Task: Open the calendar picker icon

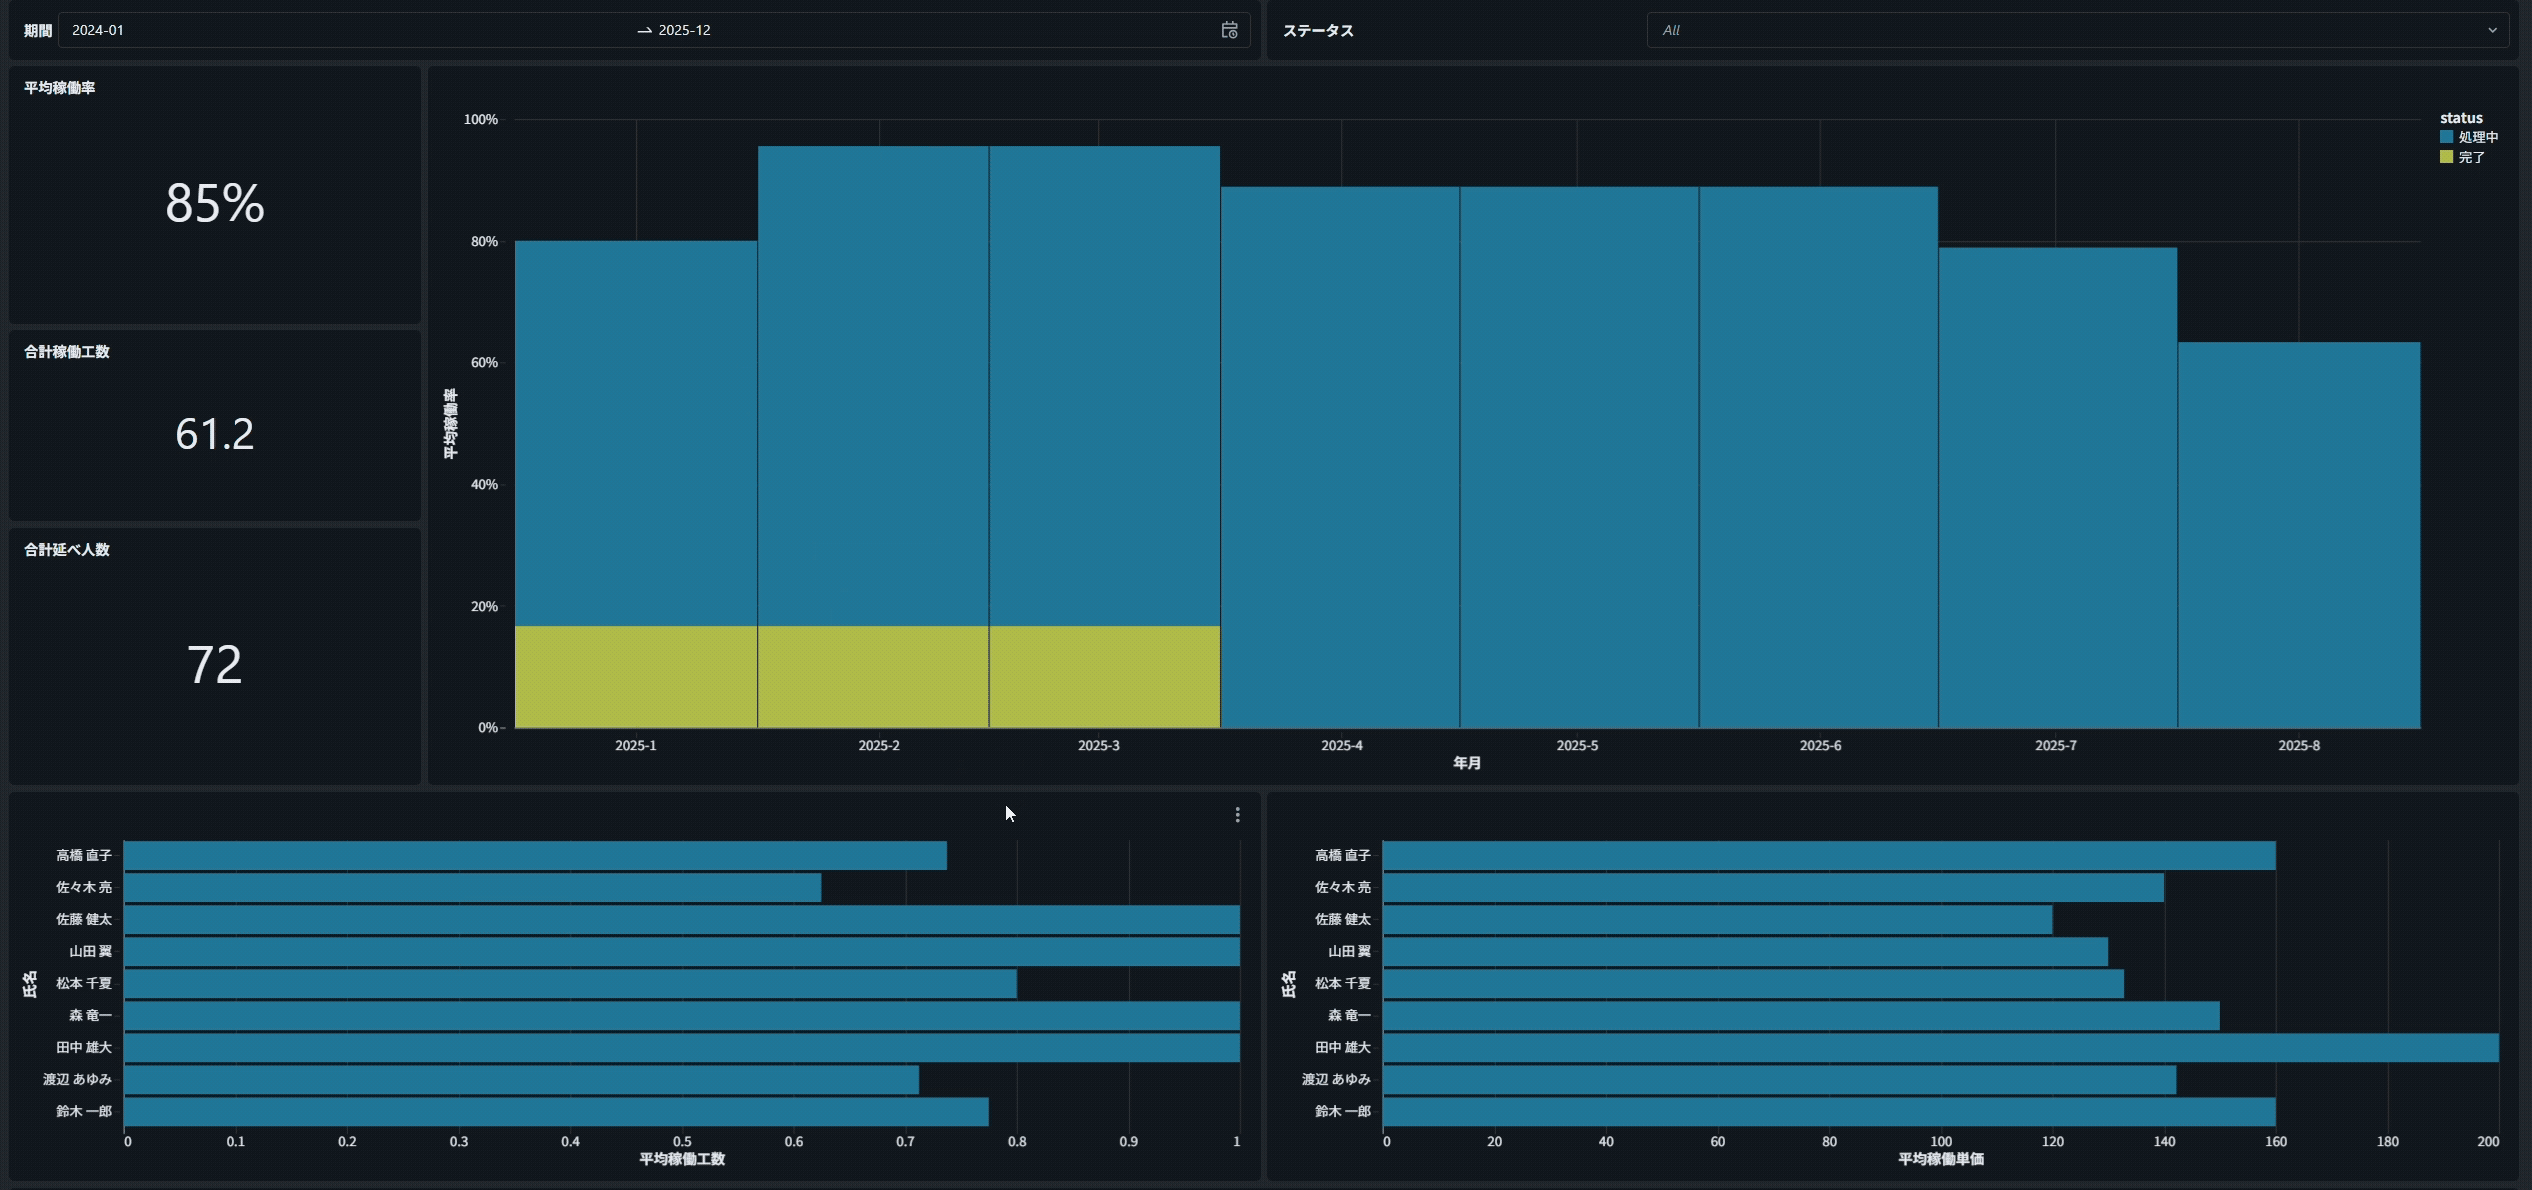Action: [x=1229, y=30]
